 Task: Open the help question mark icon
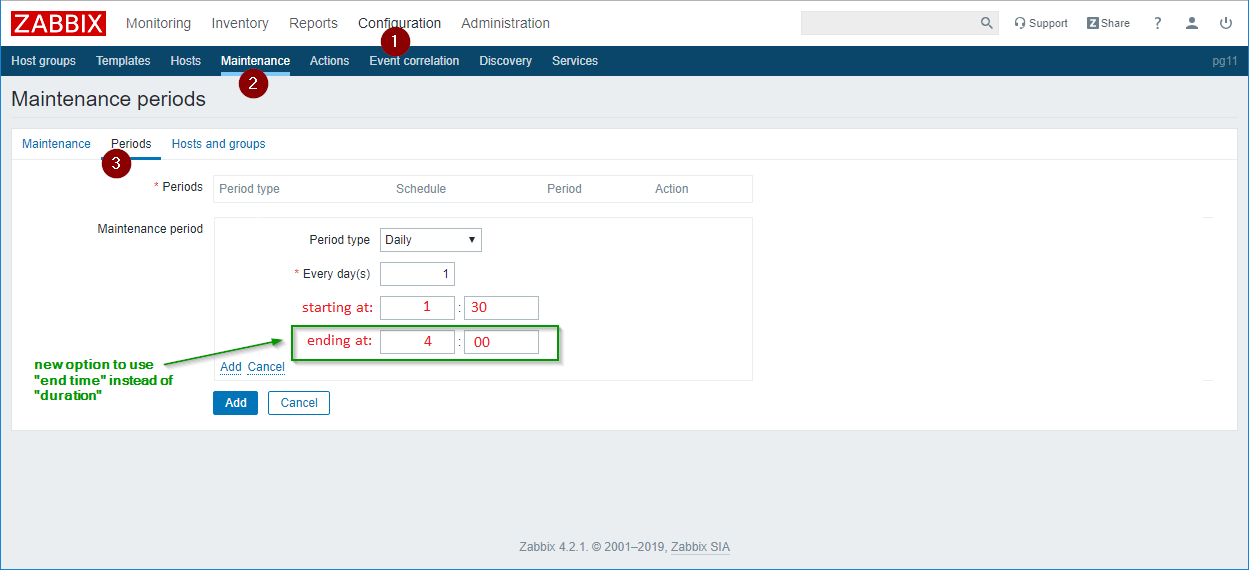(1158, 23)
